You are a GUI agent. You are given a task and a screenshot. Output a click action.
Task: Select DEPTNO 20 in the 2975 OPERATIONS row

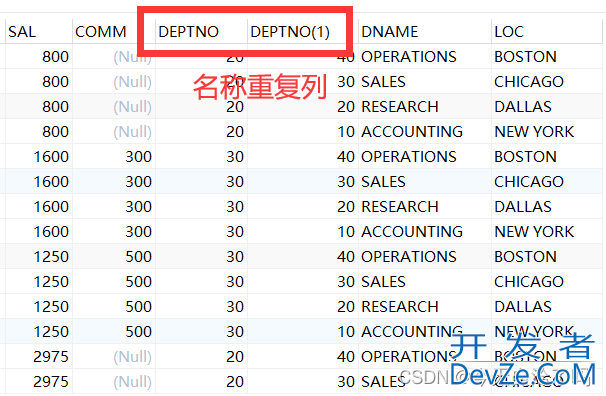[x=235, y=357]
